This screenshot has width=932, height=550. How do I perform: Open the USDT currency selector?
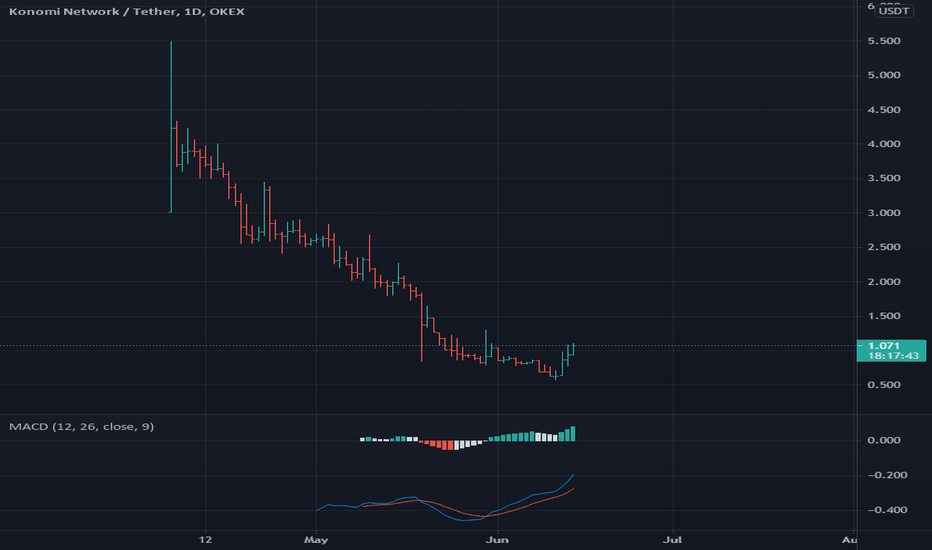(894, 11)
